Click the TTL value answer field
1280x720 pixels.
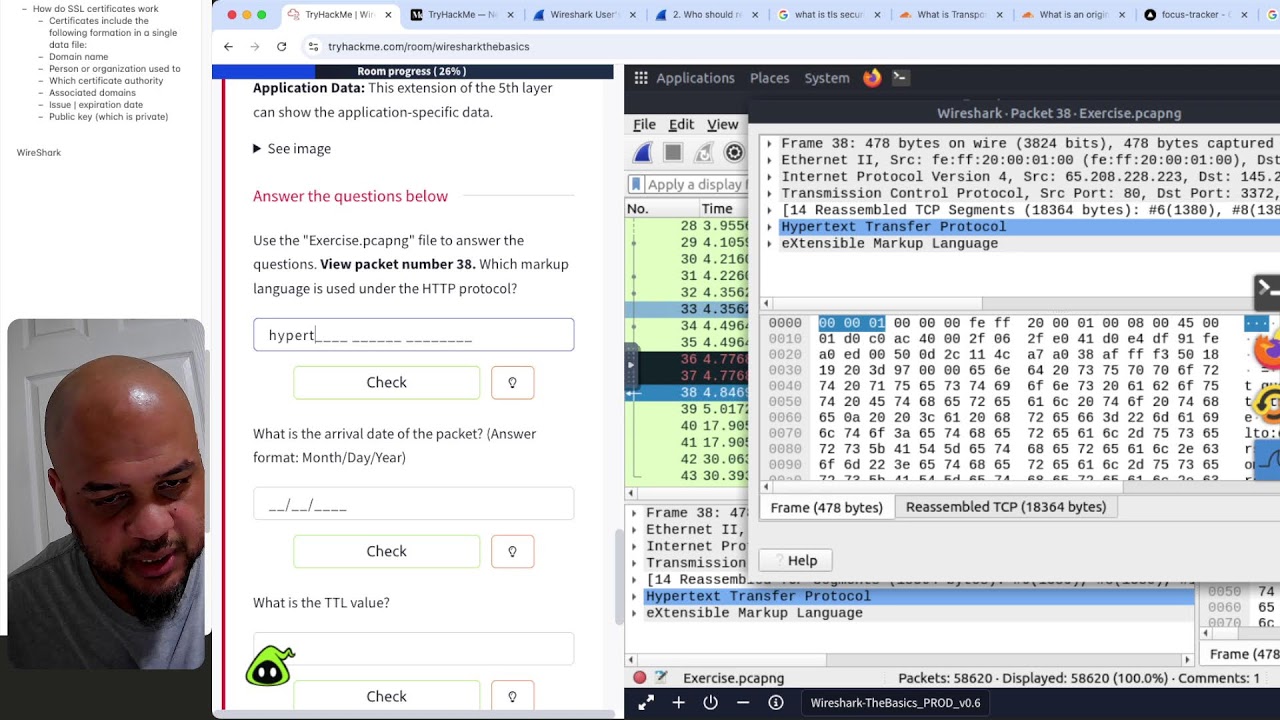coord(414,649)
